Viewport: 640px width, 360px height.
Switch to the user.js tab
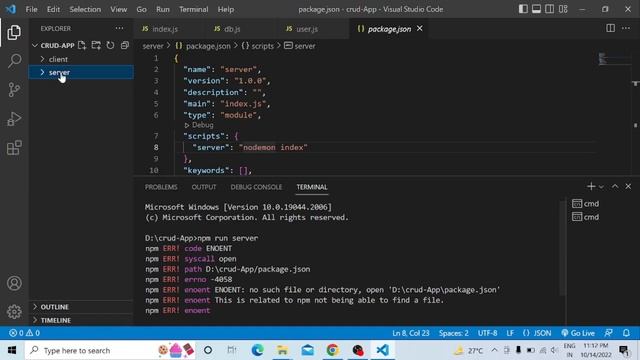(x=307, y=29)
